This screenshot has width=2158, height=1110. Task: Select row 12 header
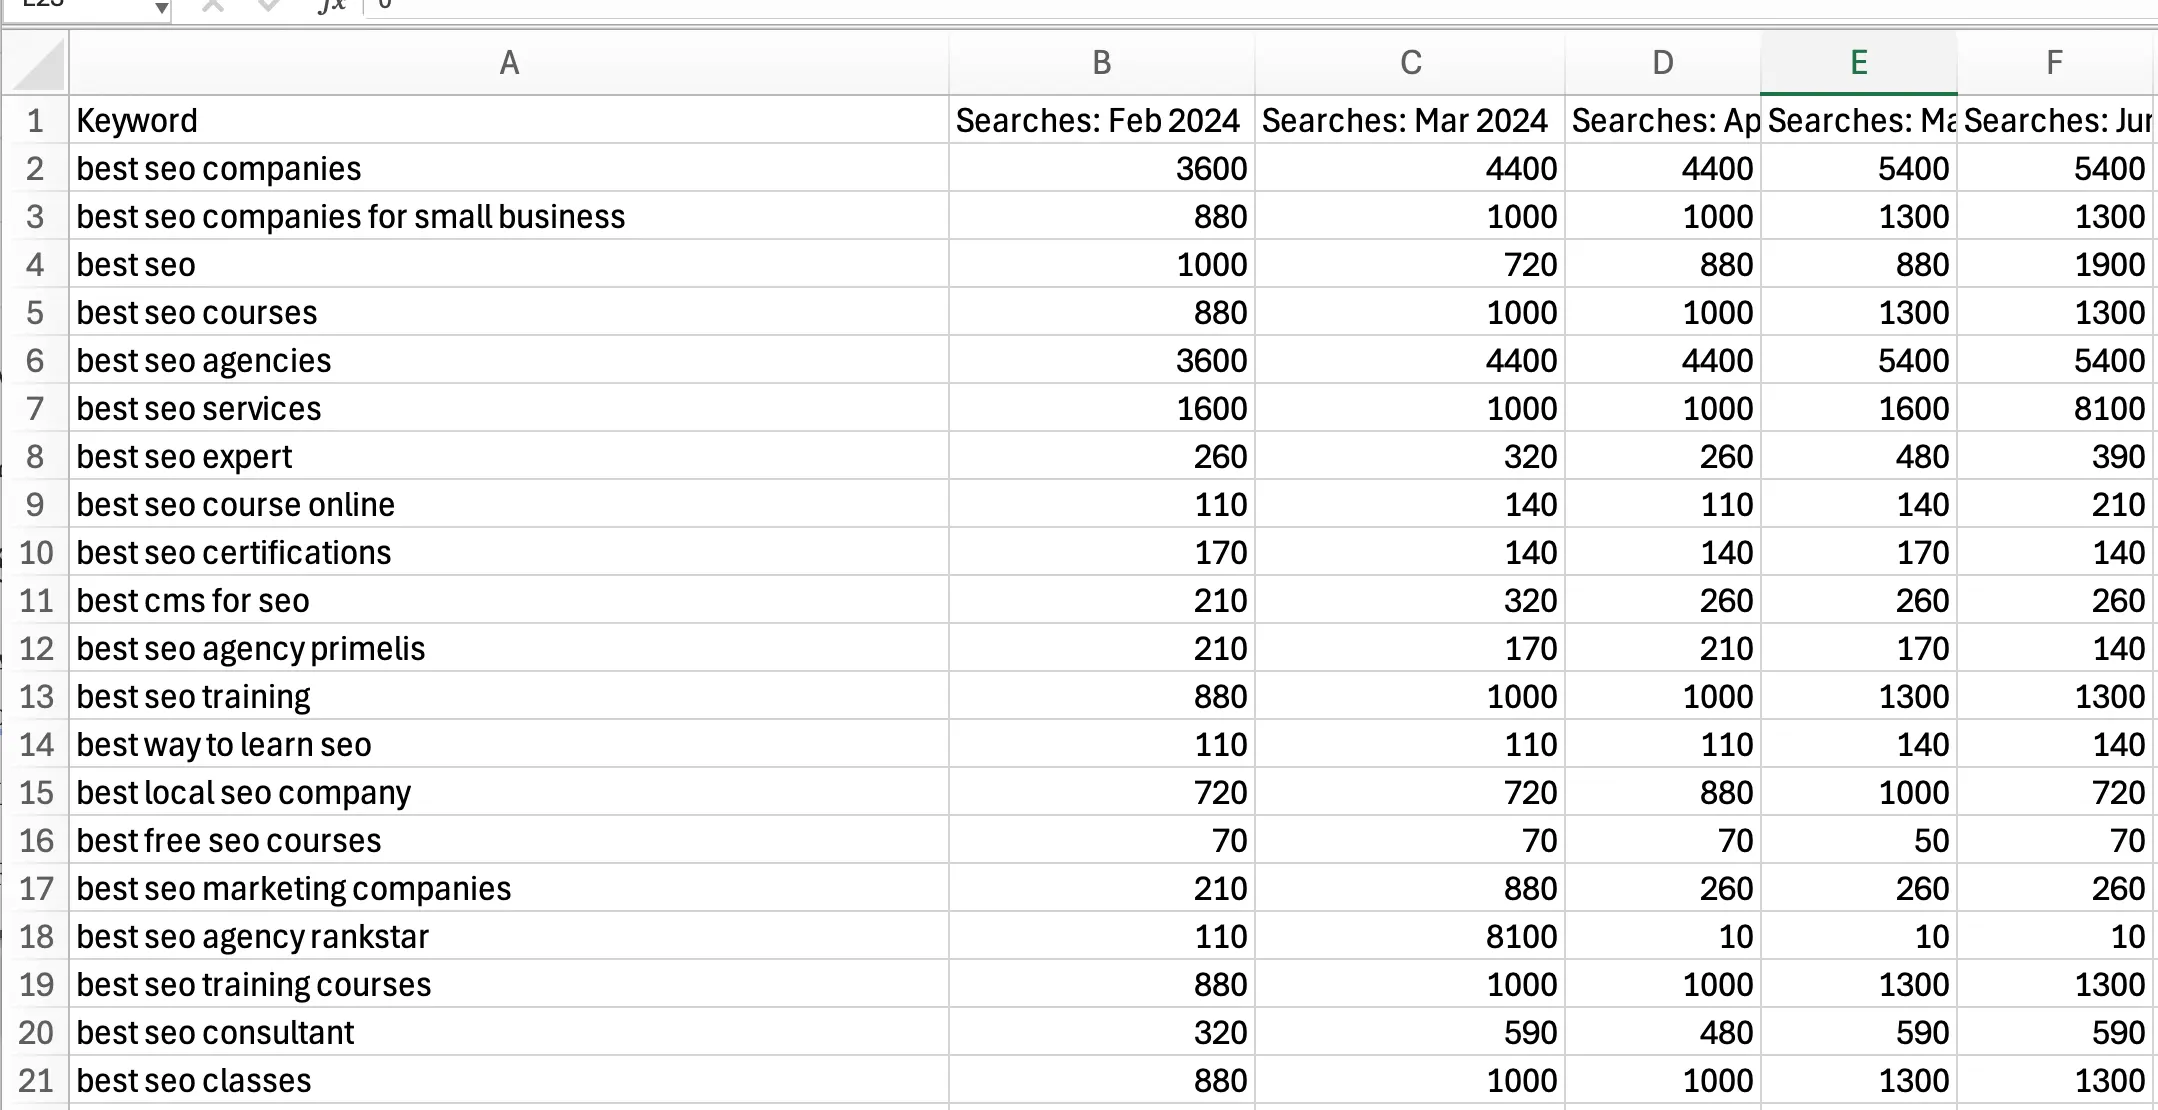36,649
